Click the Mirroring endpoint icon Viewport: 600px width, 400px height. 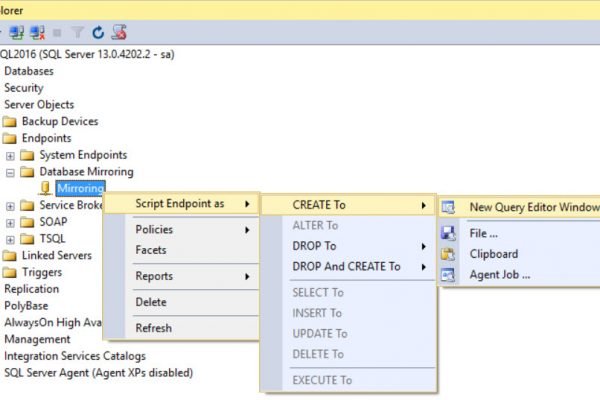[45, 188]
